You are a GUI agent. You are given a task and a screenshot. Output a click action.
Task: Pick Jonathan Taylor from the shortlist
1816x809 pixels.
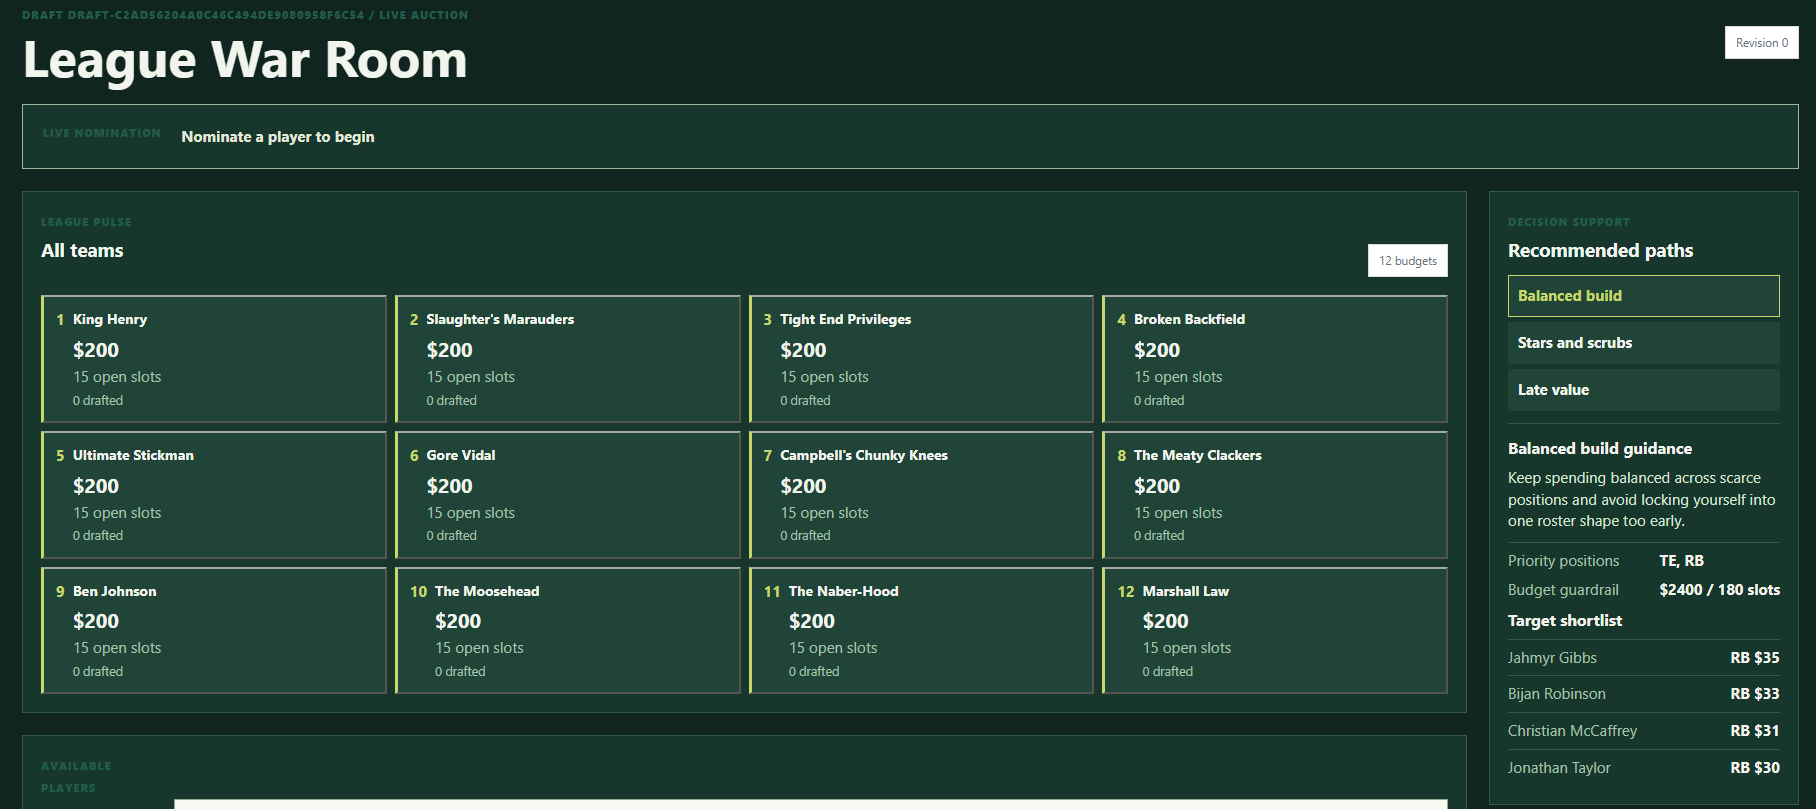pyautogui.click(x=1643, y=768)
